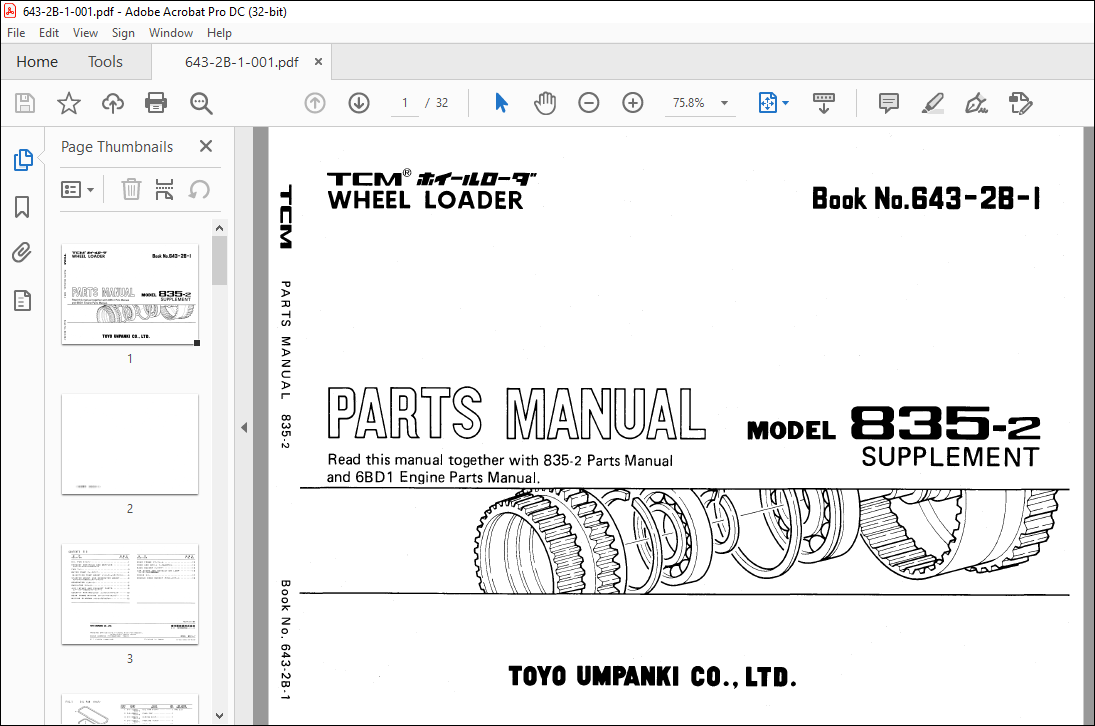1095x726 pixels.
Task: Activate the Hand pan tool
Action: 545,103
